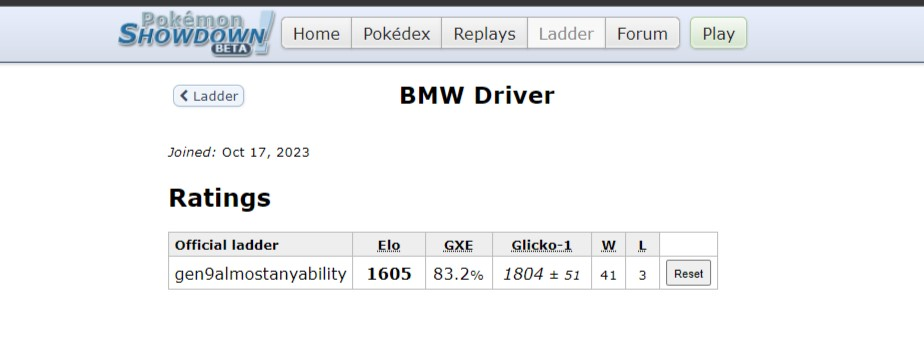Click the Pokémon Showdown logo
Viewport: 924px width, 360px height.
click(x=196, y=34)
